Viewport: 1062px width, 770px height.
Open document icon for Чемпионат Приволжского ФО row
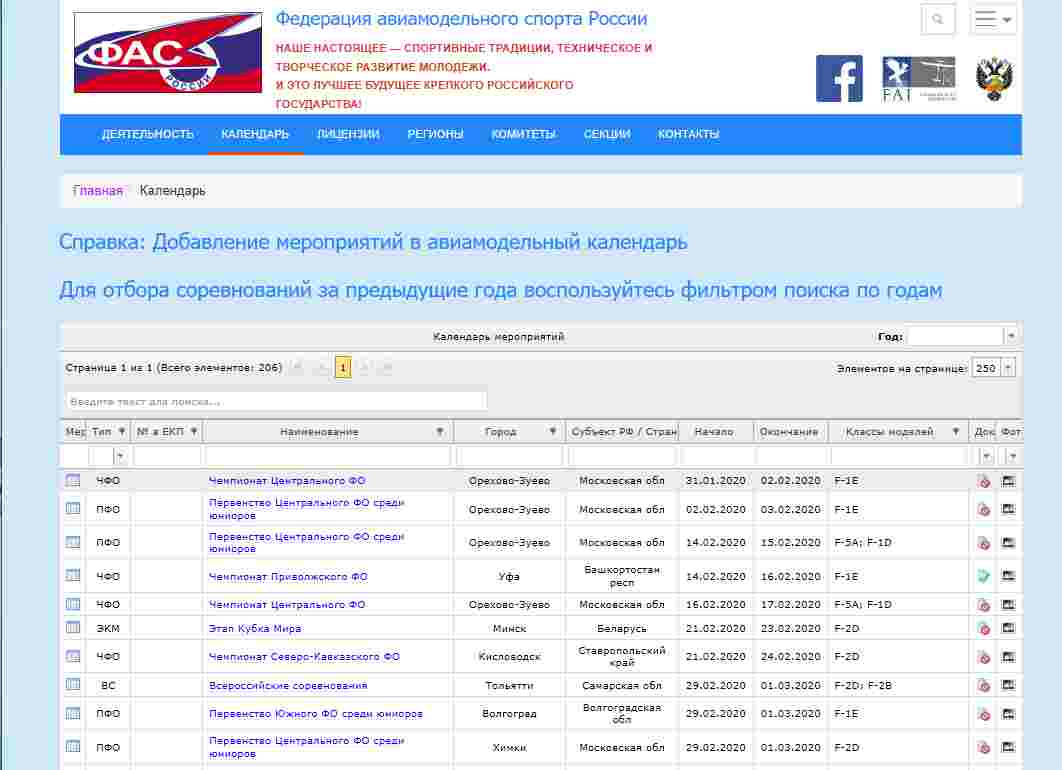(984, 576)
